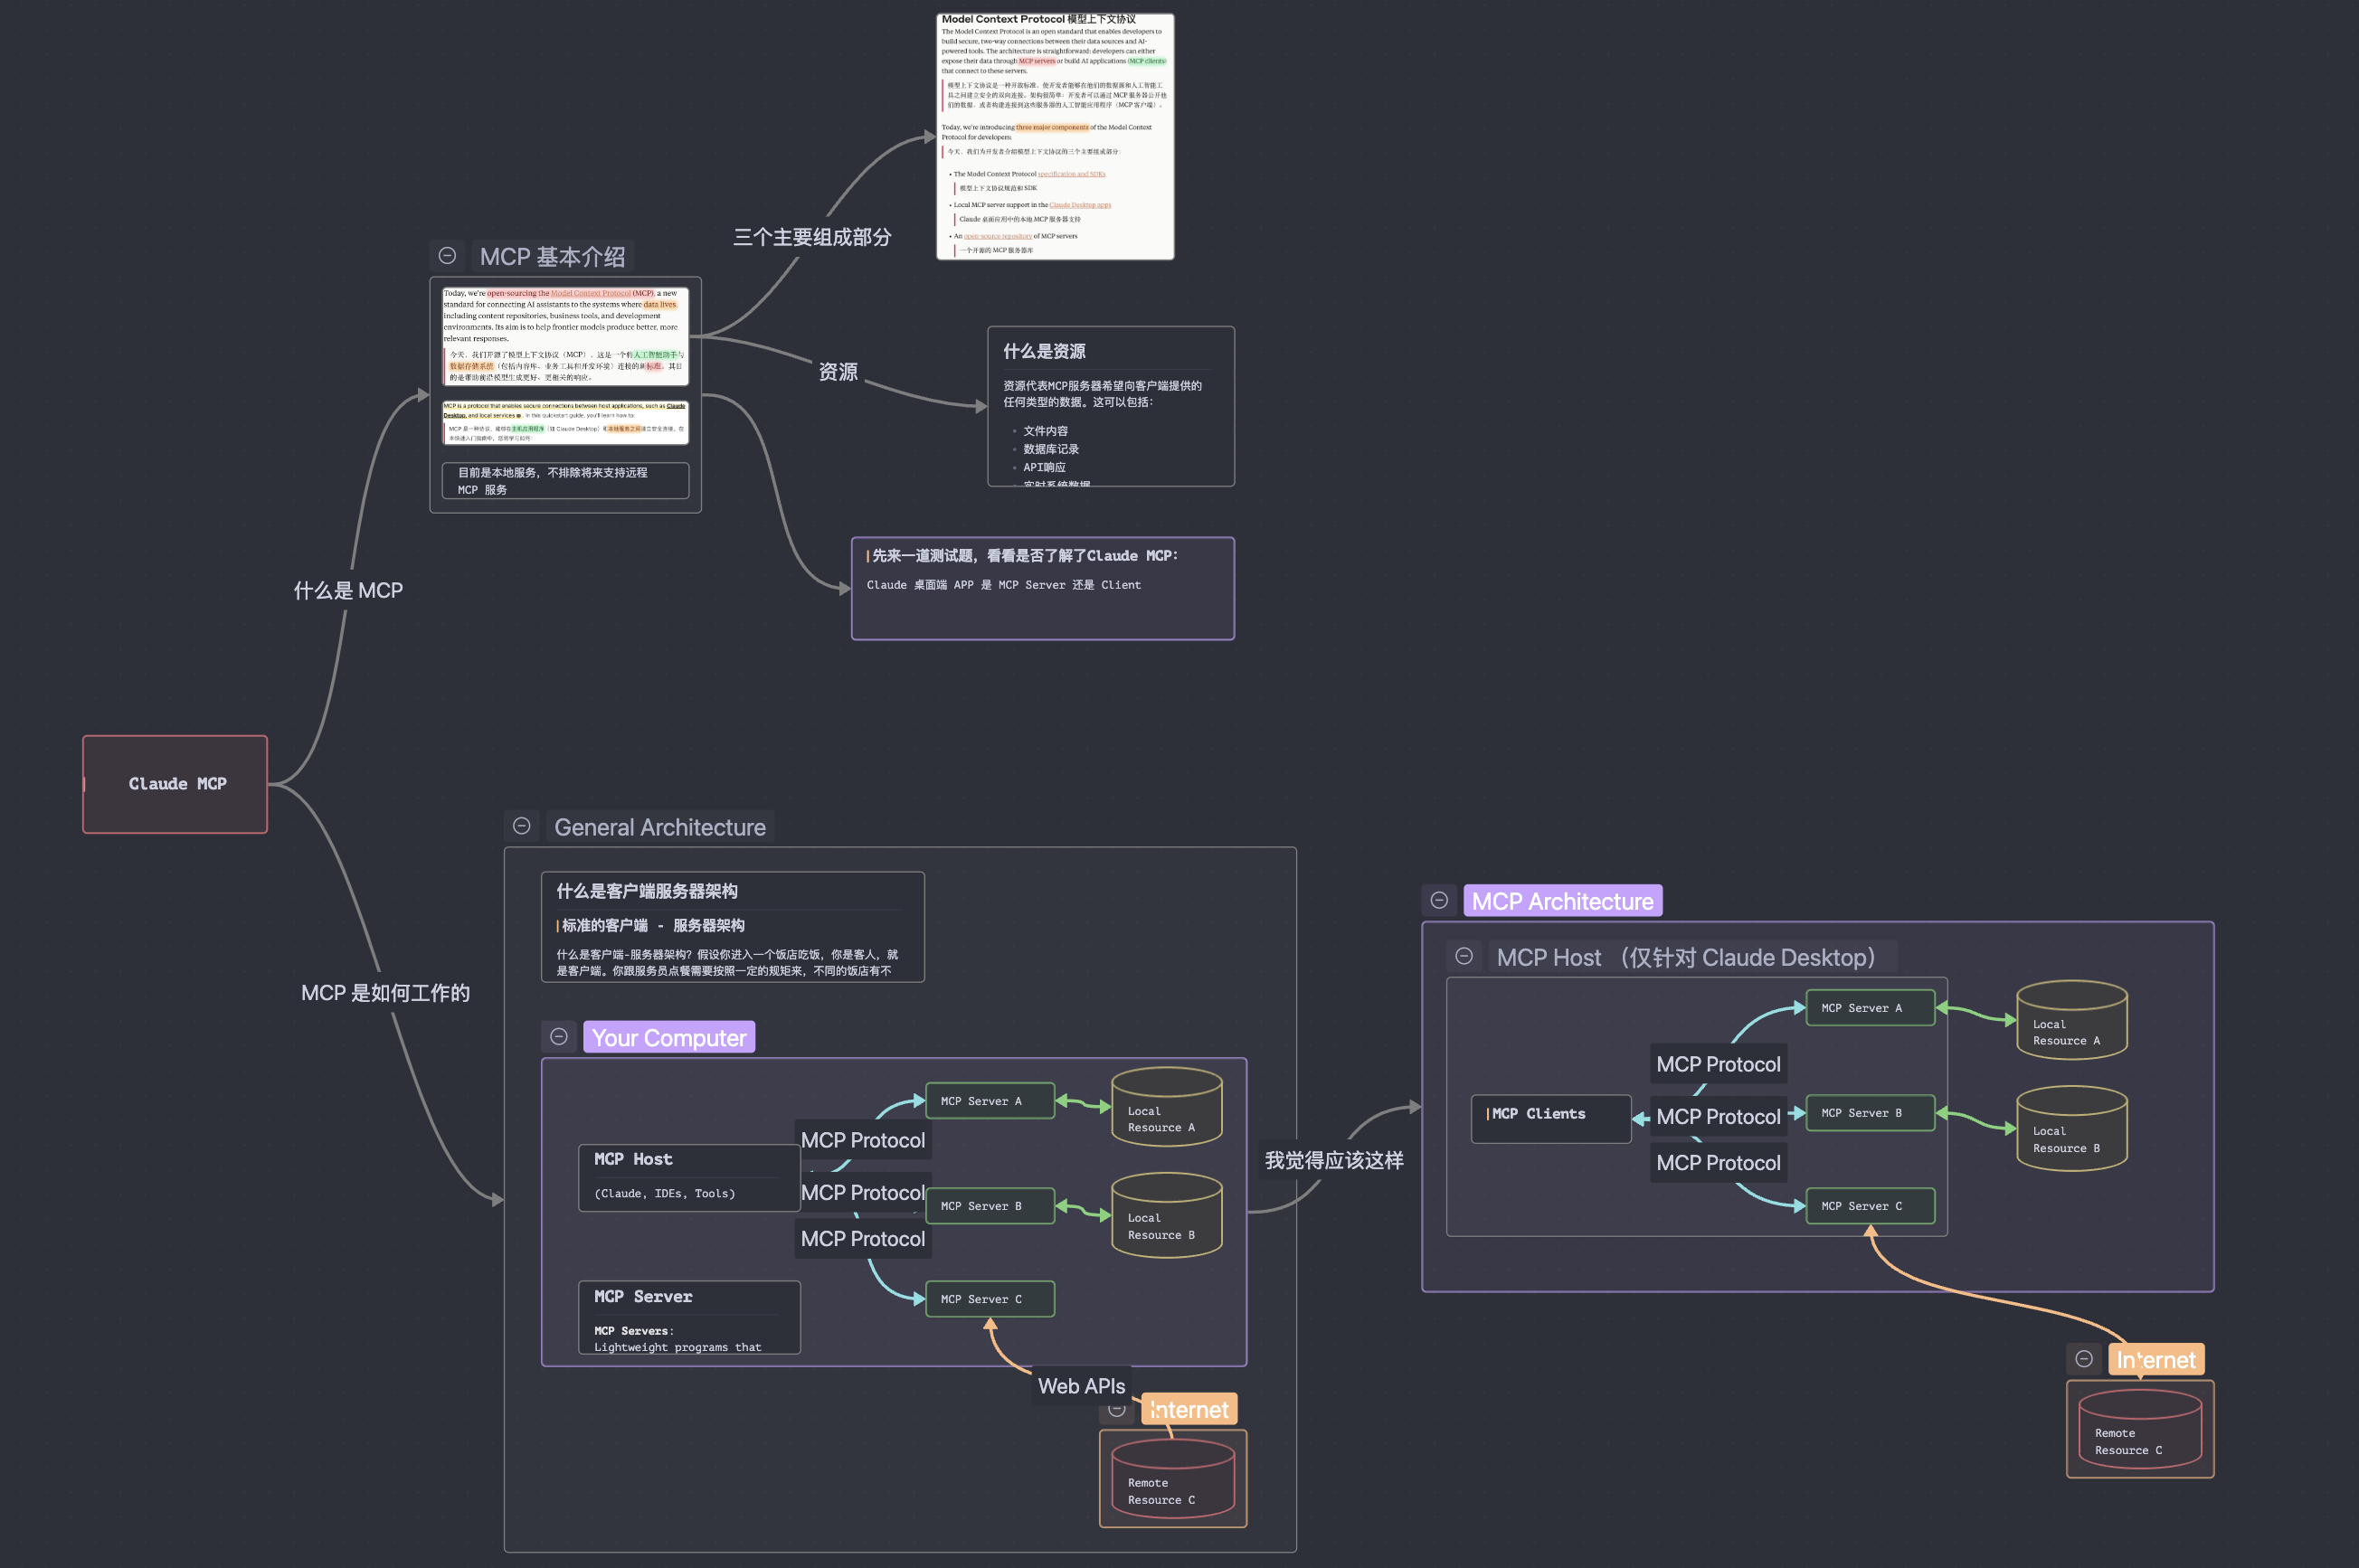Select the MCP Clients card
Screen dimensions: 2359x1568
tap(1550, 1117)
